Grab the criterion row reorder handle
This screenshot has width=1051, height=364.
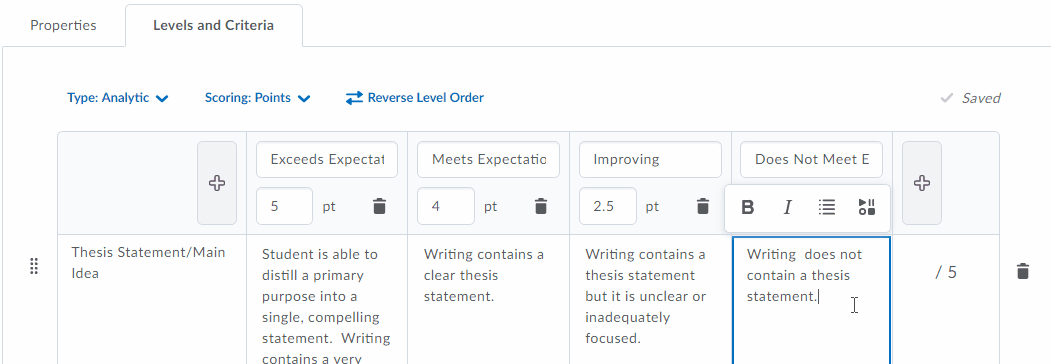(x=34, y=267)
